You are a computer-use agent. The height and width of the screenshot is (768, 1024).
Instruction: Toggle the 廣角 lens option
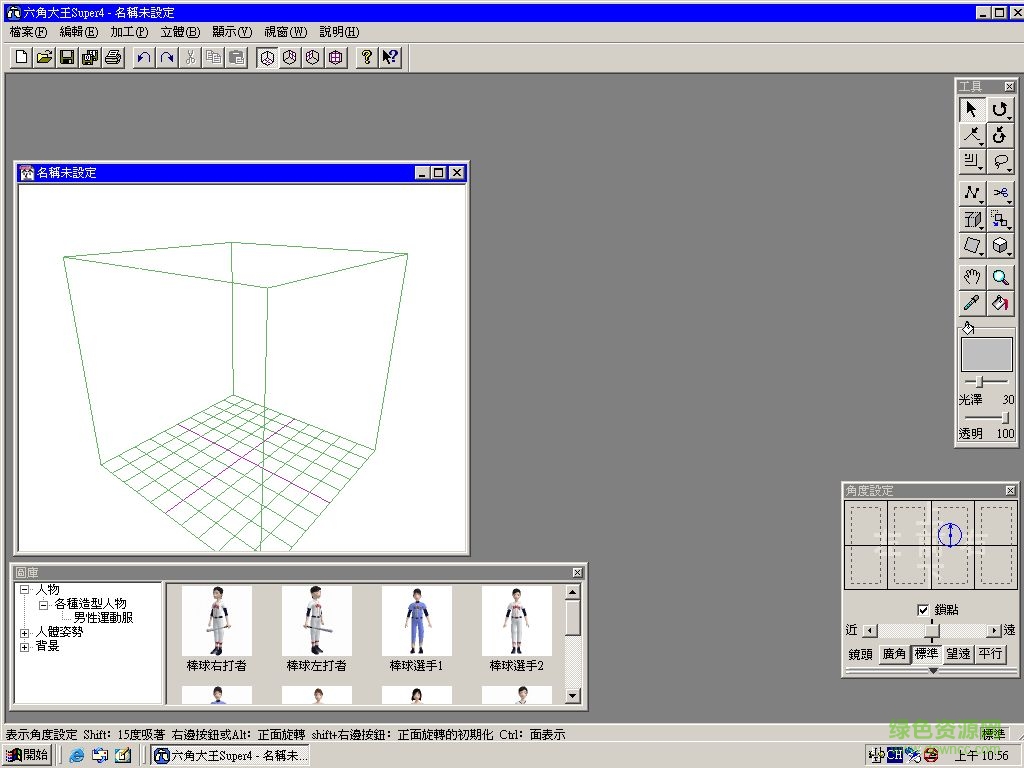pyautogui.click(x=894, y=654)
